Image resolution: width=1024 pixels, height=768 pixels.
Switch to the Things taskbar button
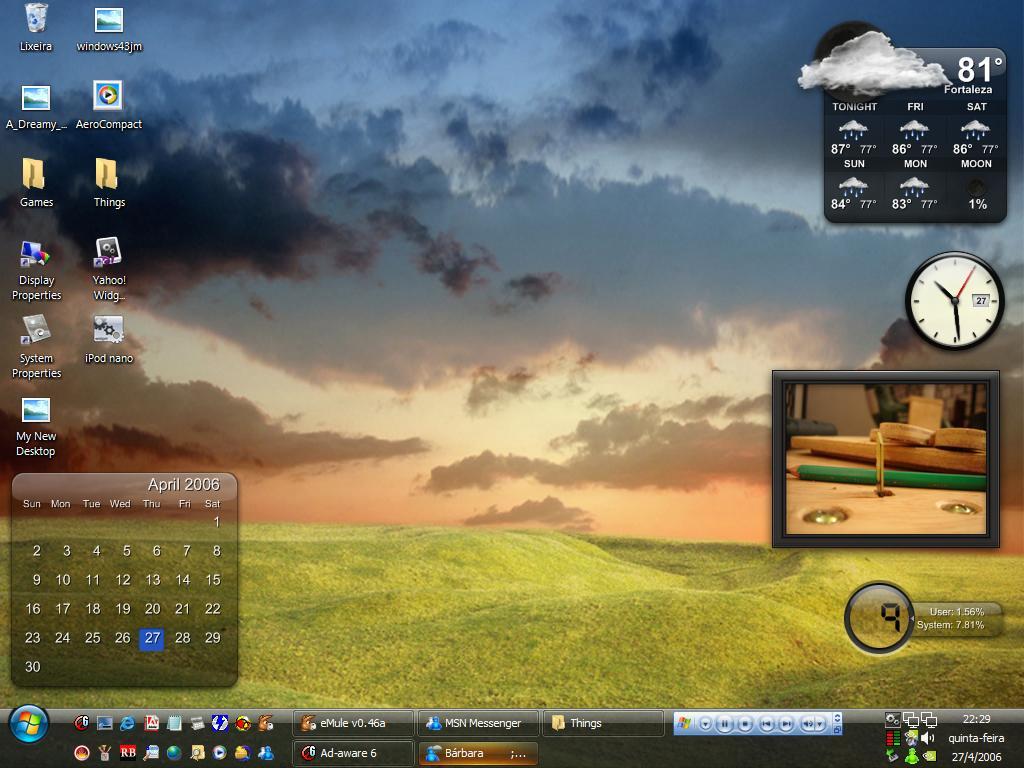point(603,724)
